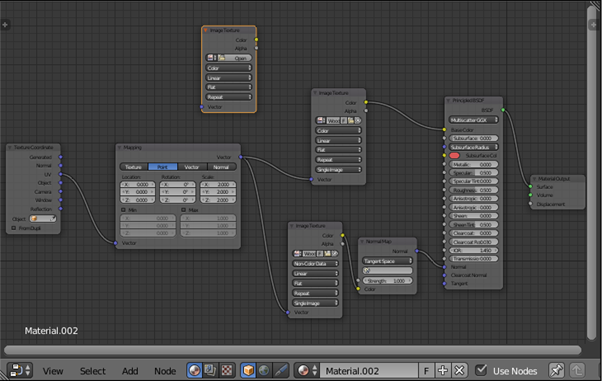
Task: Click the Subsurface Color red swatch
Action: 454,156
